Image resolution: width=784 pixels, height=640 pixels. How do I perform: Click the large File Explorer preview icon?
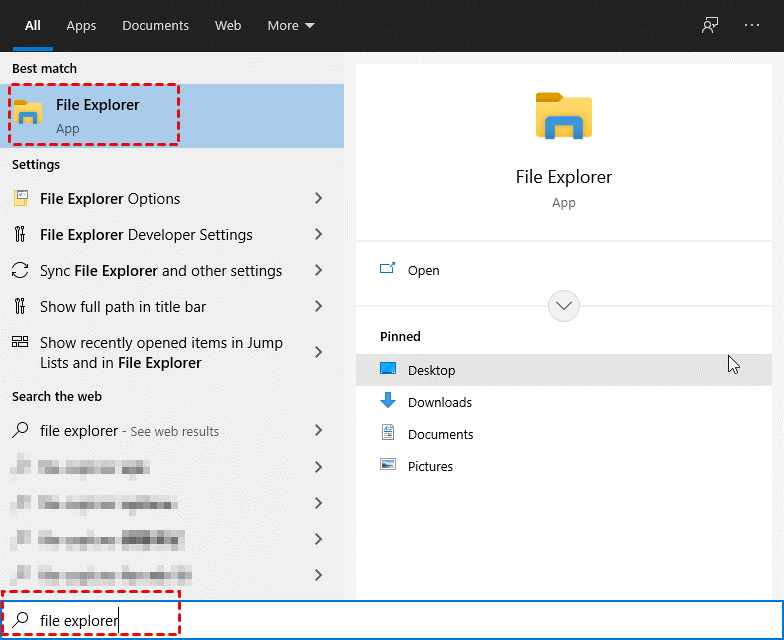pos(563,116)
